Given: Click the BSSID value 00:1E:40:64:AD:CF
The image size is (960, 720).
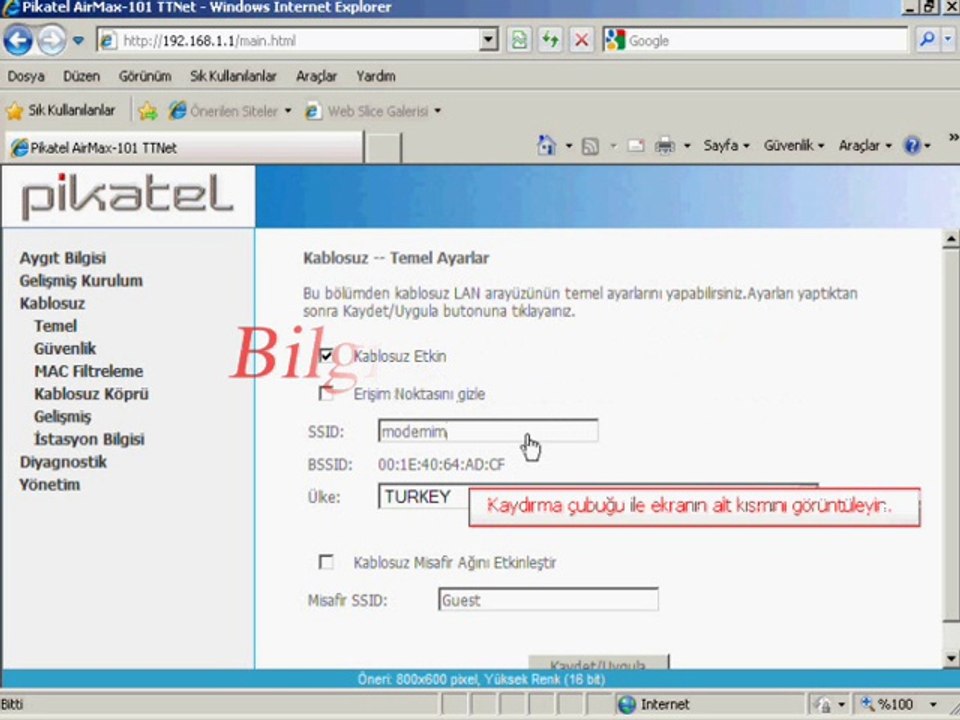Looking at the screenshot, I should point(441,465).
